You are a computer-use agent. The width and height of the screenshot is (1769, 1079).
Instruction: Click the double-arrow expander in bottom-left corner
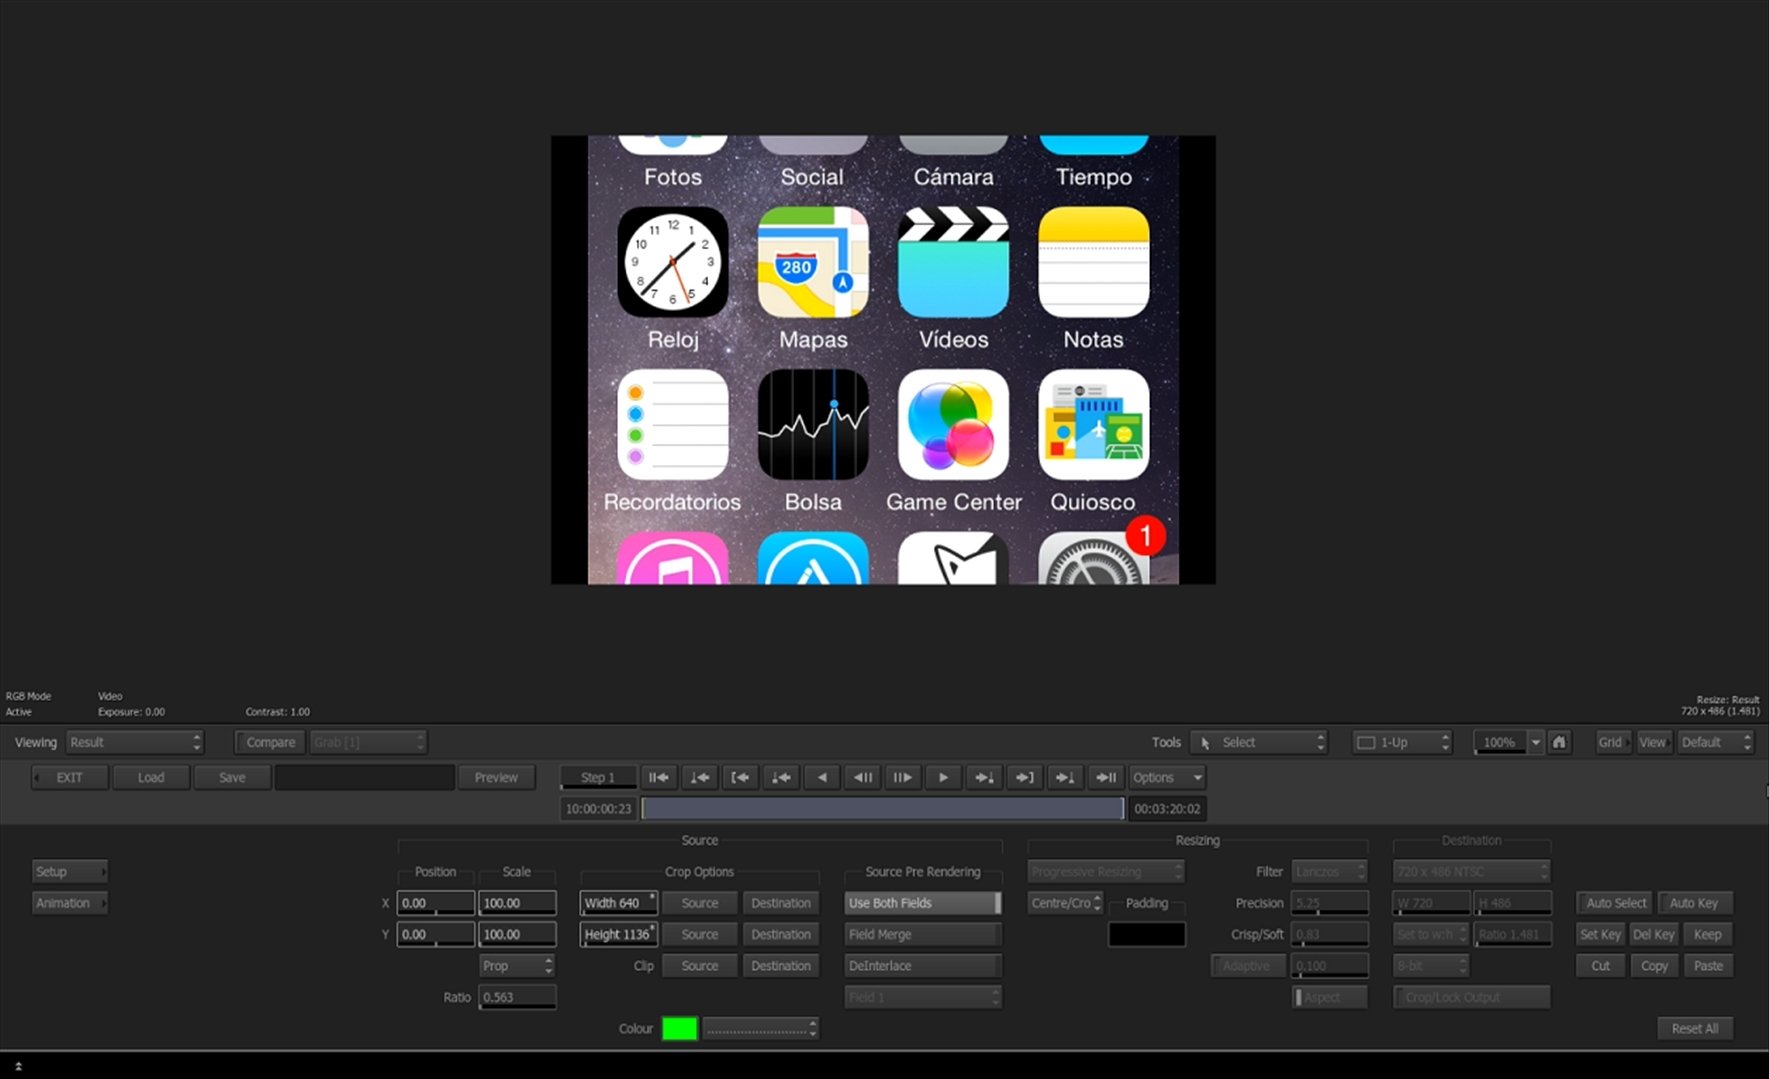click(x=18, y=1067)
